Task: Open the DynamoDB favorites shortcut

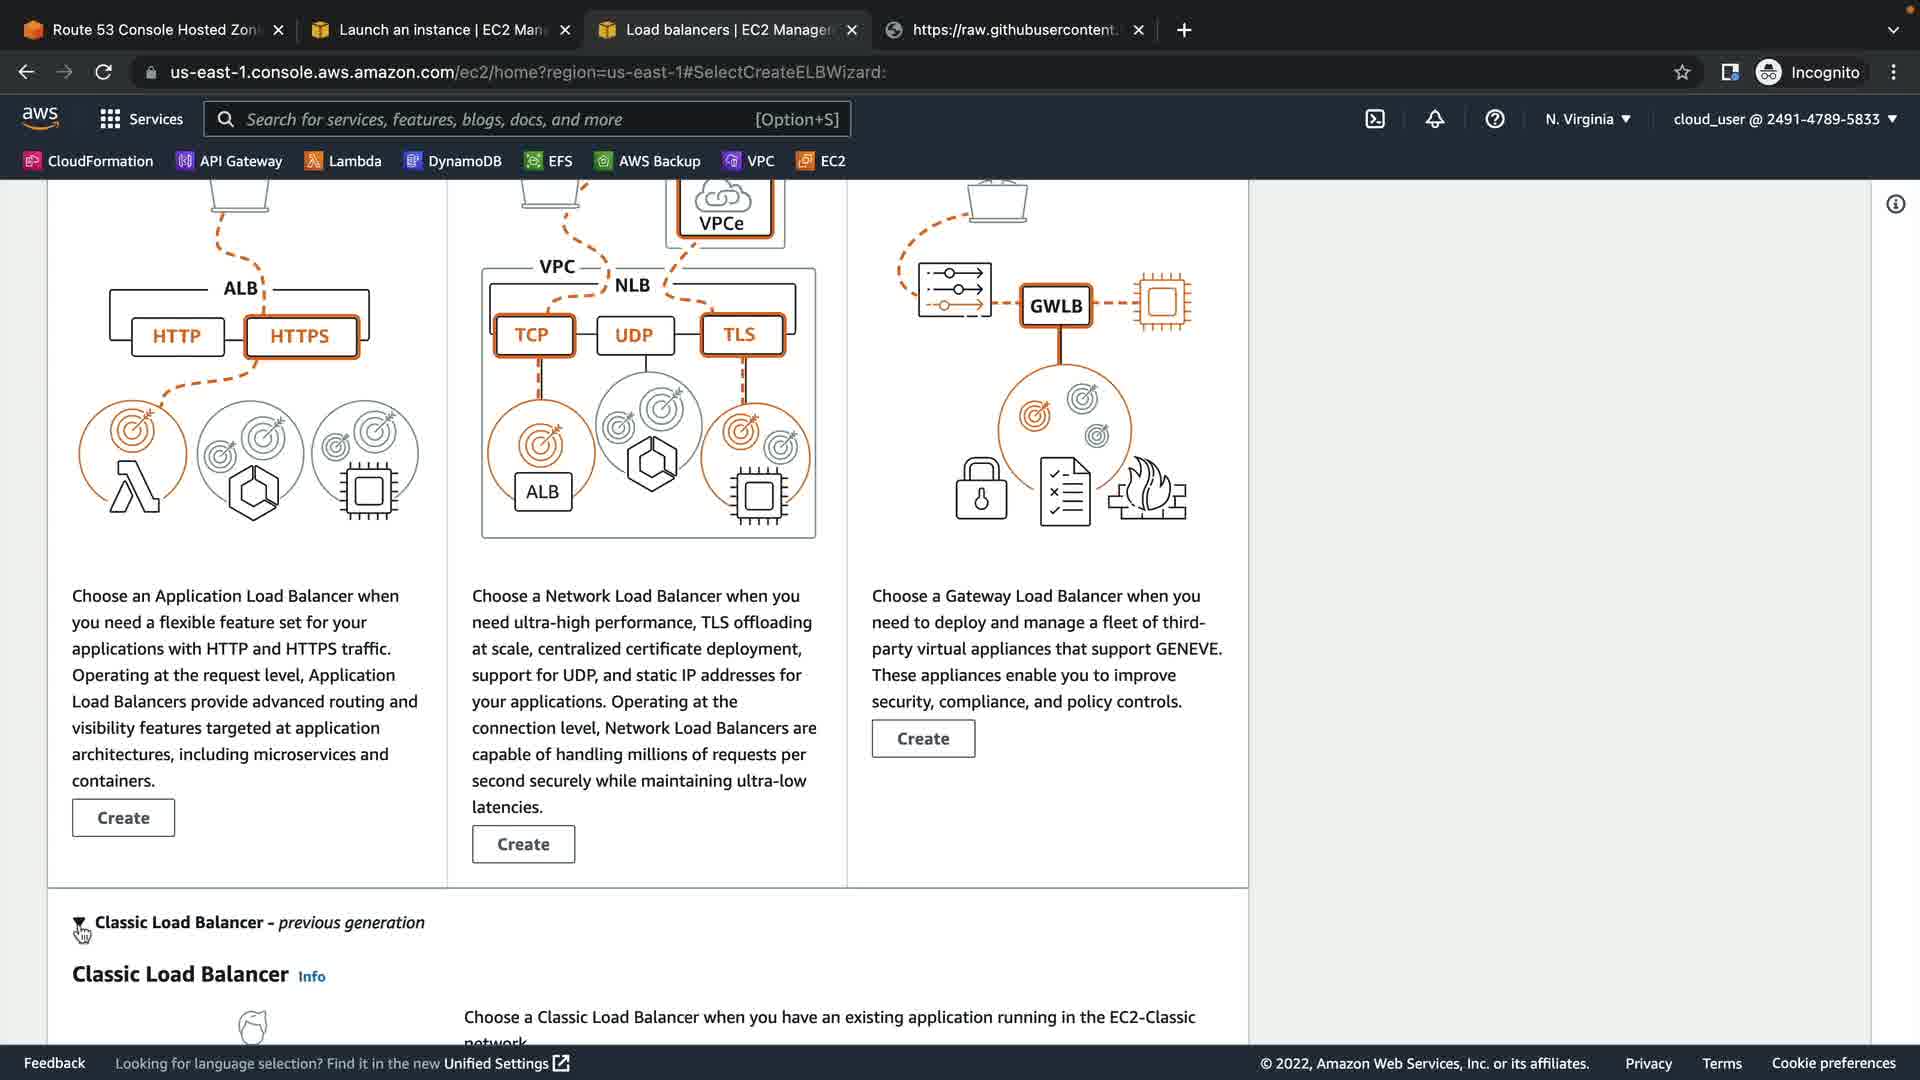Action: click(453, 161)
